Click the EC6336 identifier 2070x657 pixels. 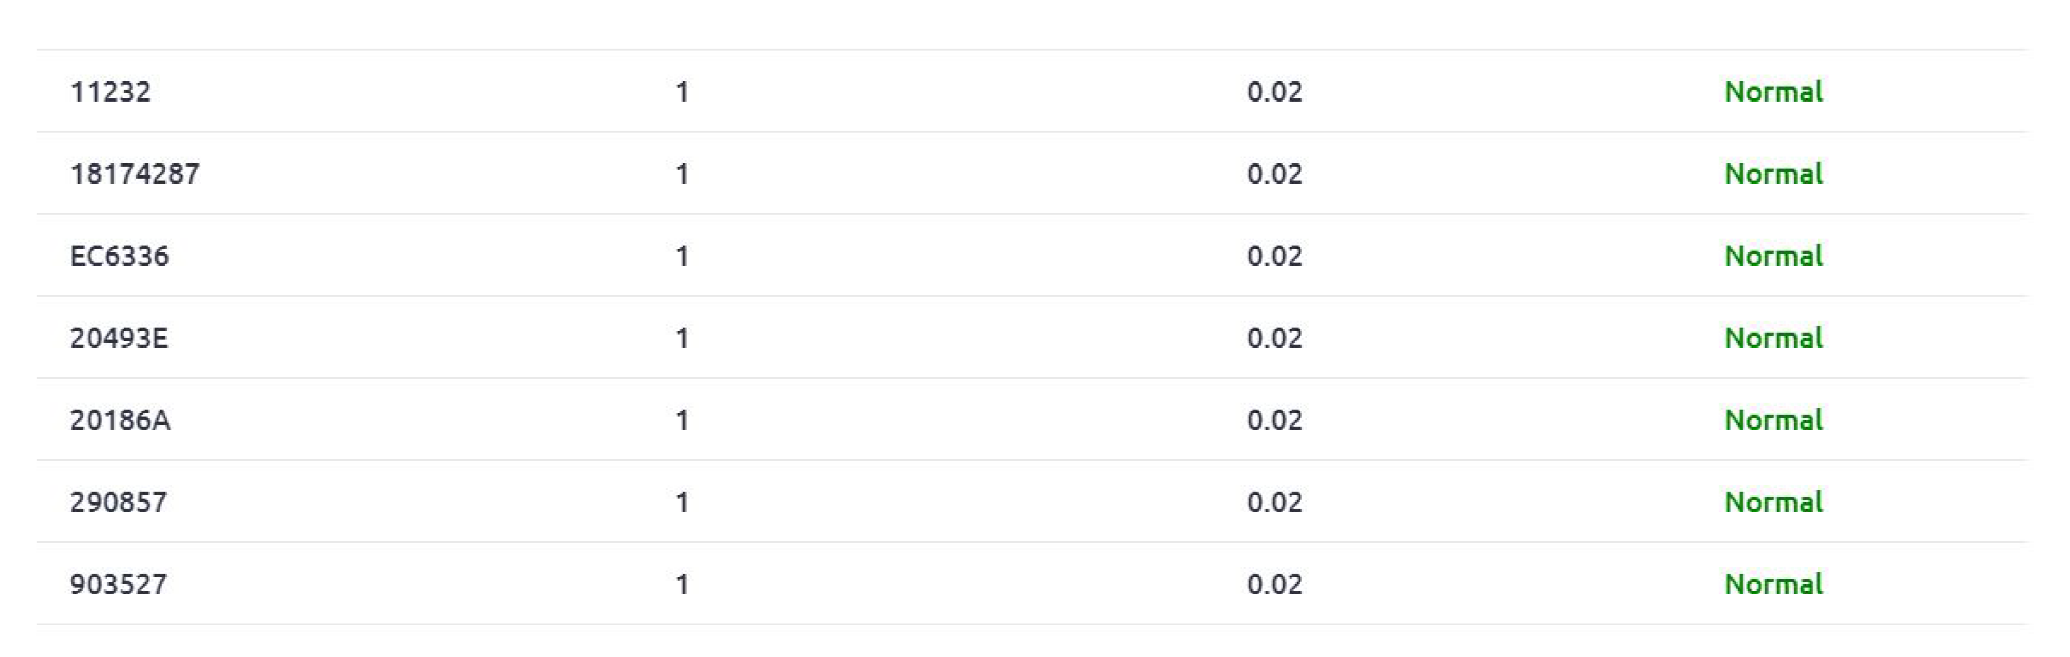pyautogui.click(x=119, y=256)
